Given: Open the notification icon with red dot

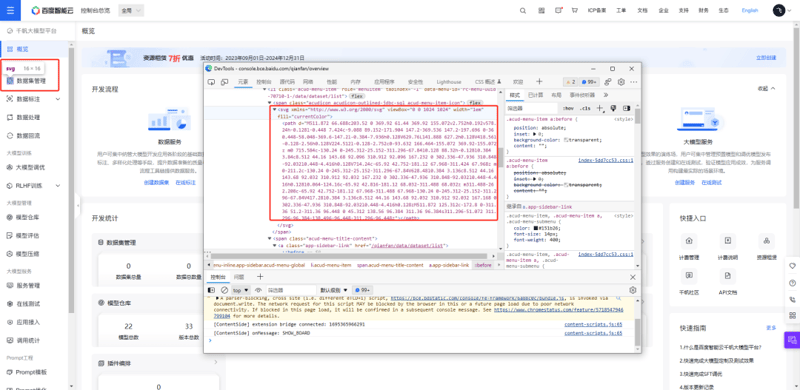Looking at the screenshot, I should click(558, 10).
